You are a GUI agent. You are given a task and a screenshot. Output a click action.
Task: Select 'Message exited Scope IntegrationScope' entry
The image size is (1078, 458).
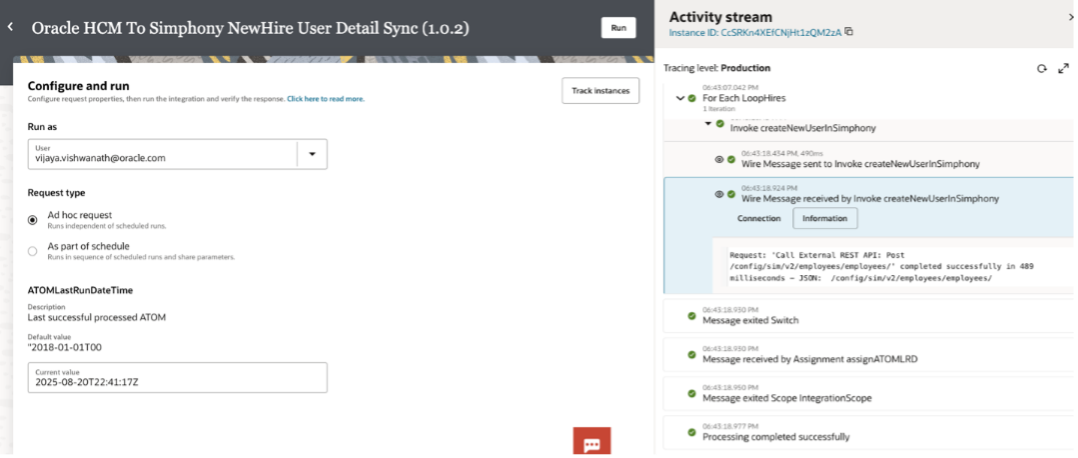(x=868, y=393)
